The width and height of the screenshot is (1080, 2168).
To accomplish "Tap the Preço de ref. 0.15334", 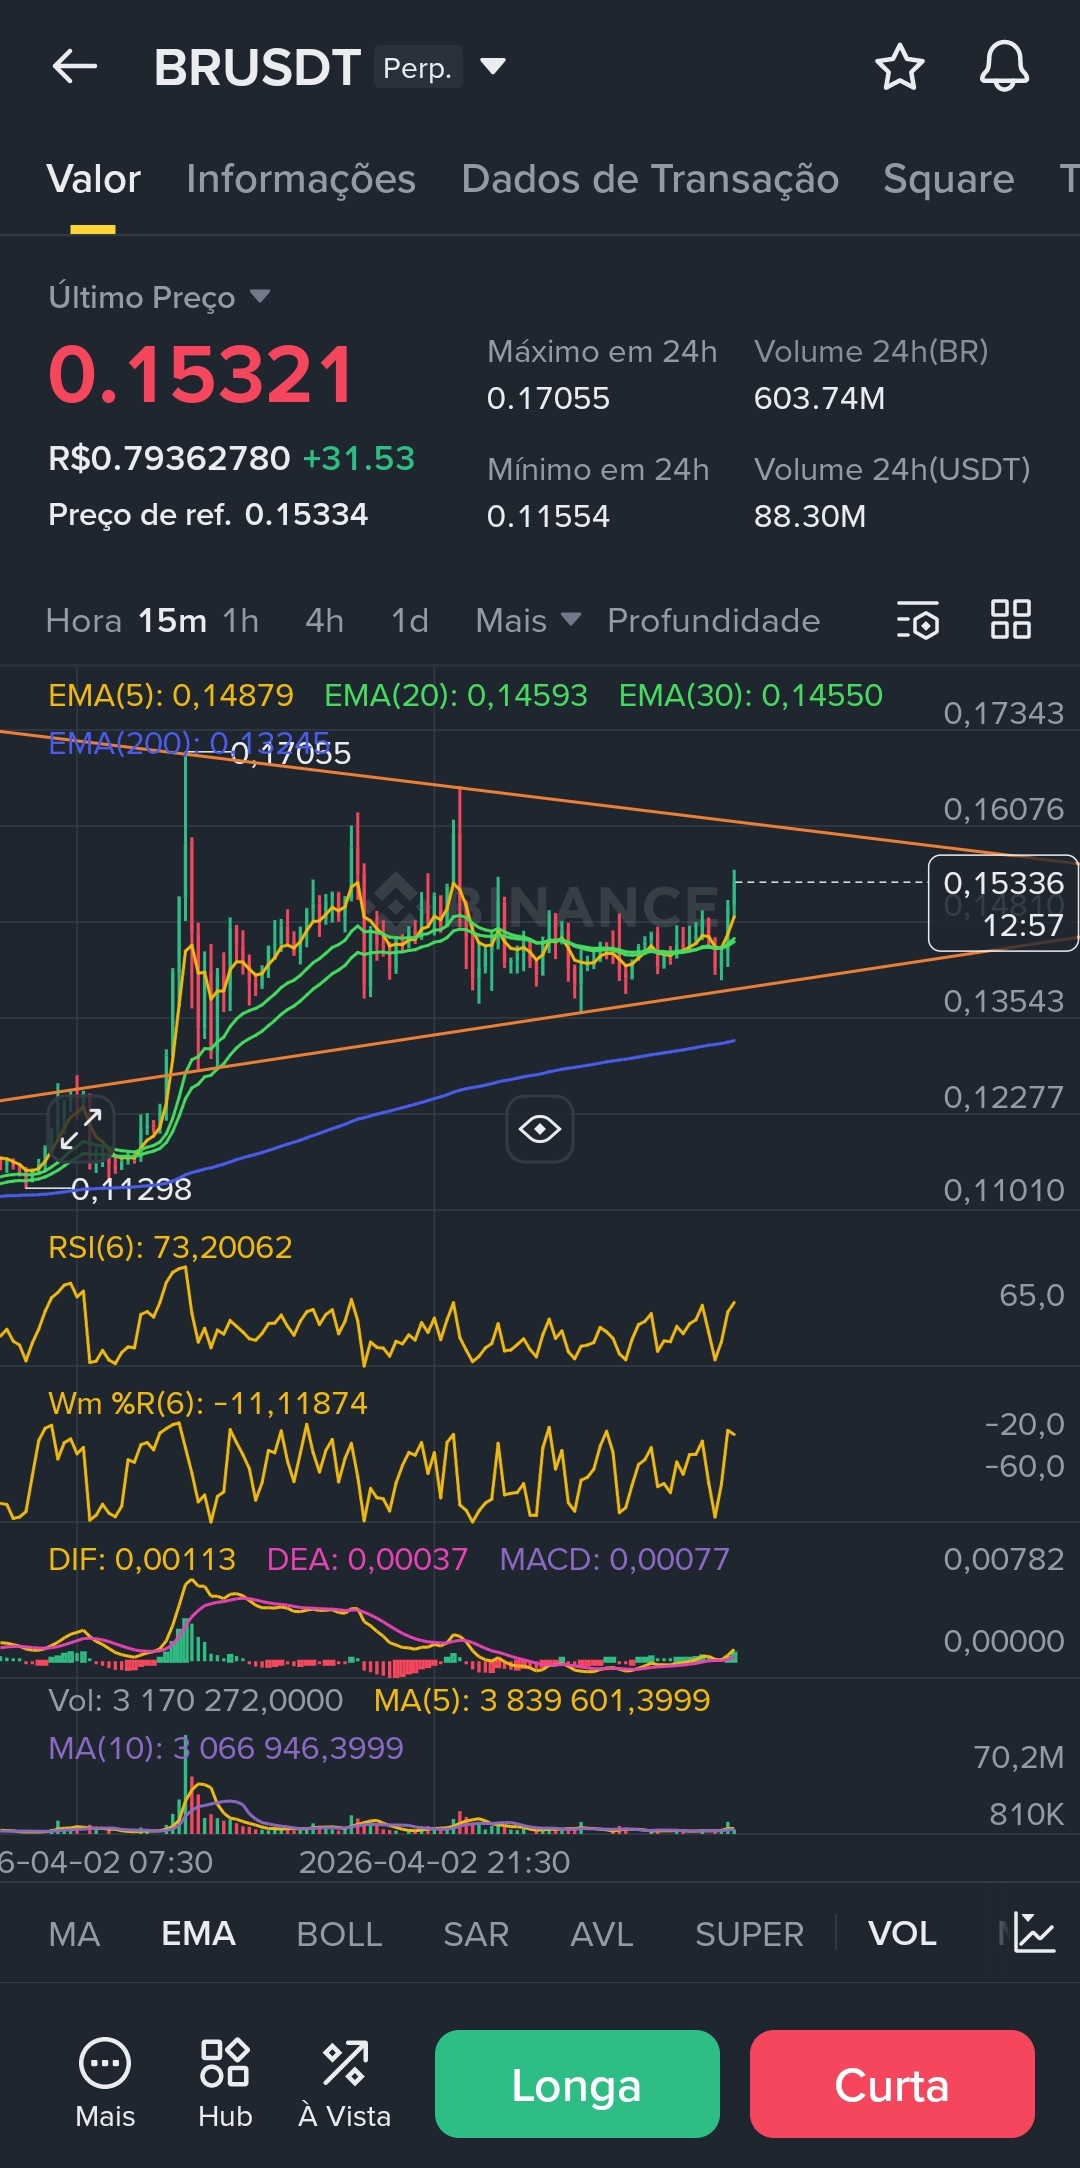I will coord(208,514).
